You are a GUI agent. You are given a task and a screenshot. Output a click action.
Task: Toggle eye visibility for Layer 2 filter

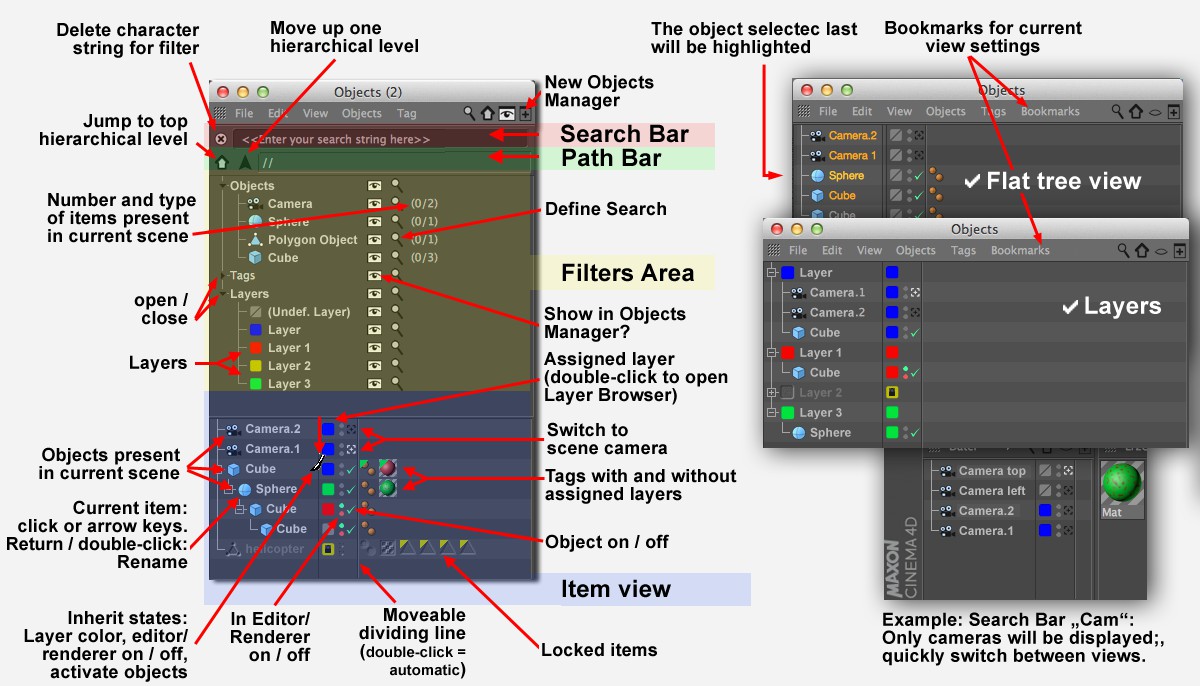click(375, 366)
